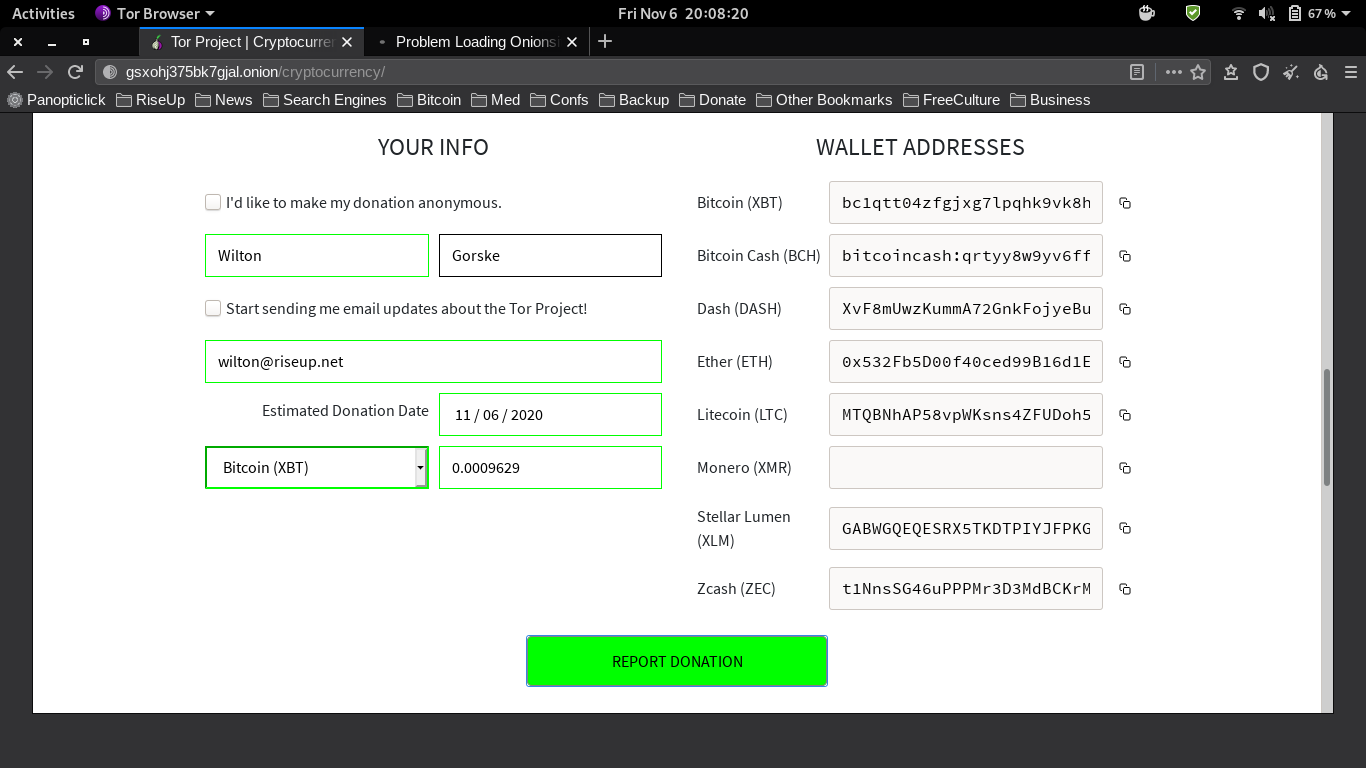The height and width of the screenshot is (768, 1366).
Task: Bookmark this page with the star
Action: click(1198, 72)
